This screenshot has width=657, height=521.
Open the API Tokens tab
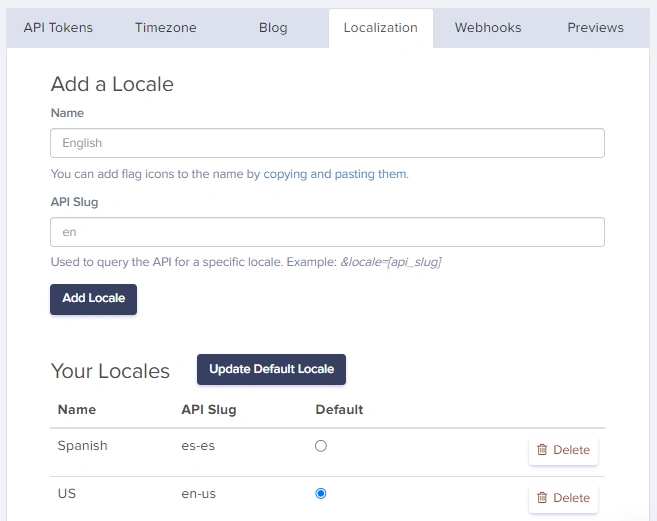tap(58, 28)
